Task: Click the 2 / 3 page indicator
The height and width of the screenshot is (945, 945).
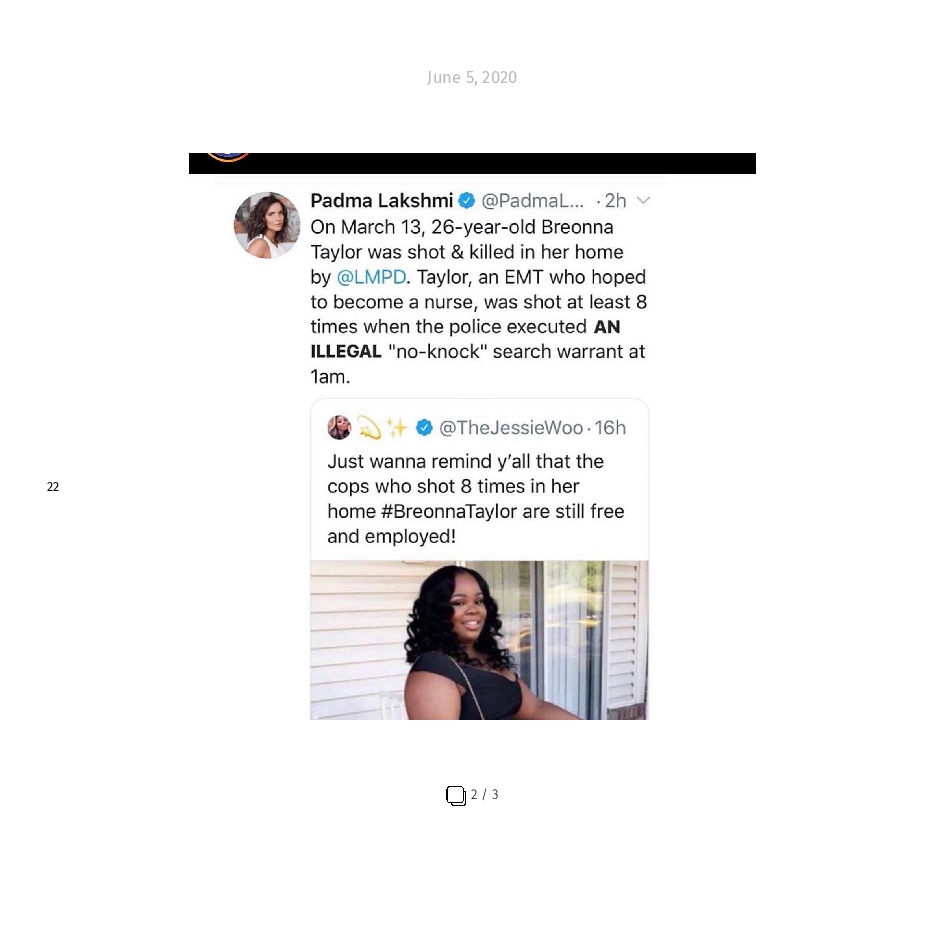Action: click(485, 794)
